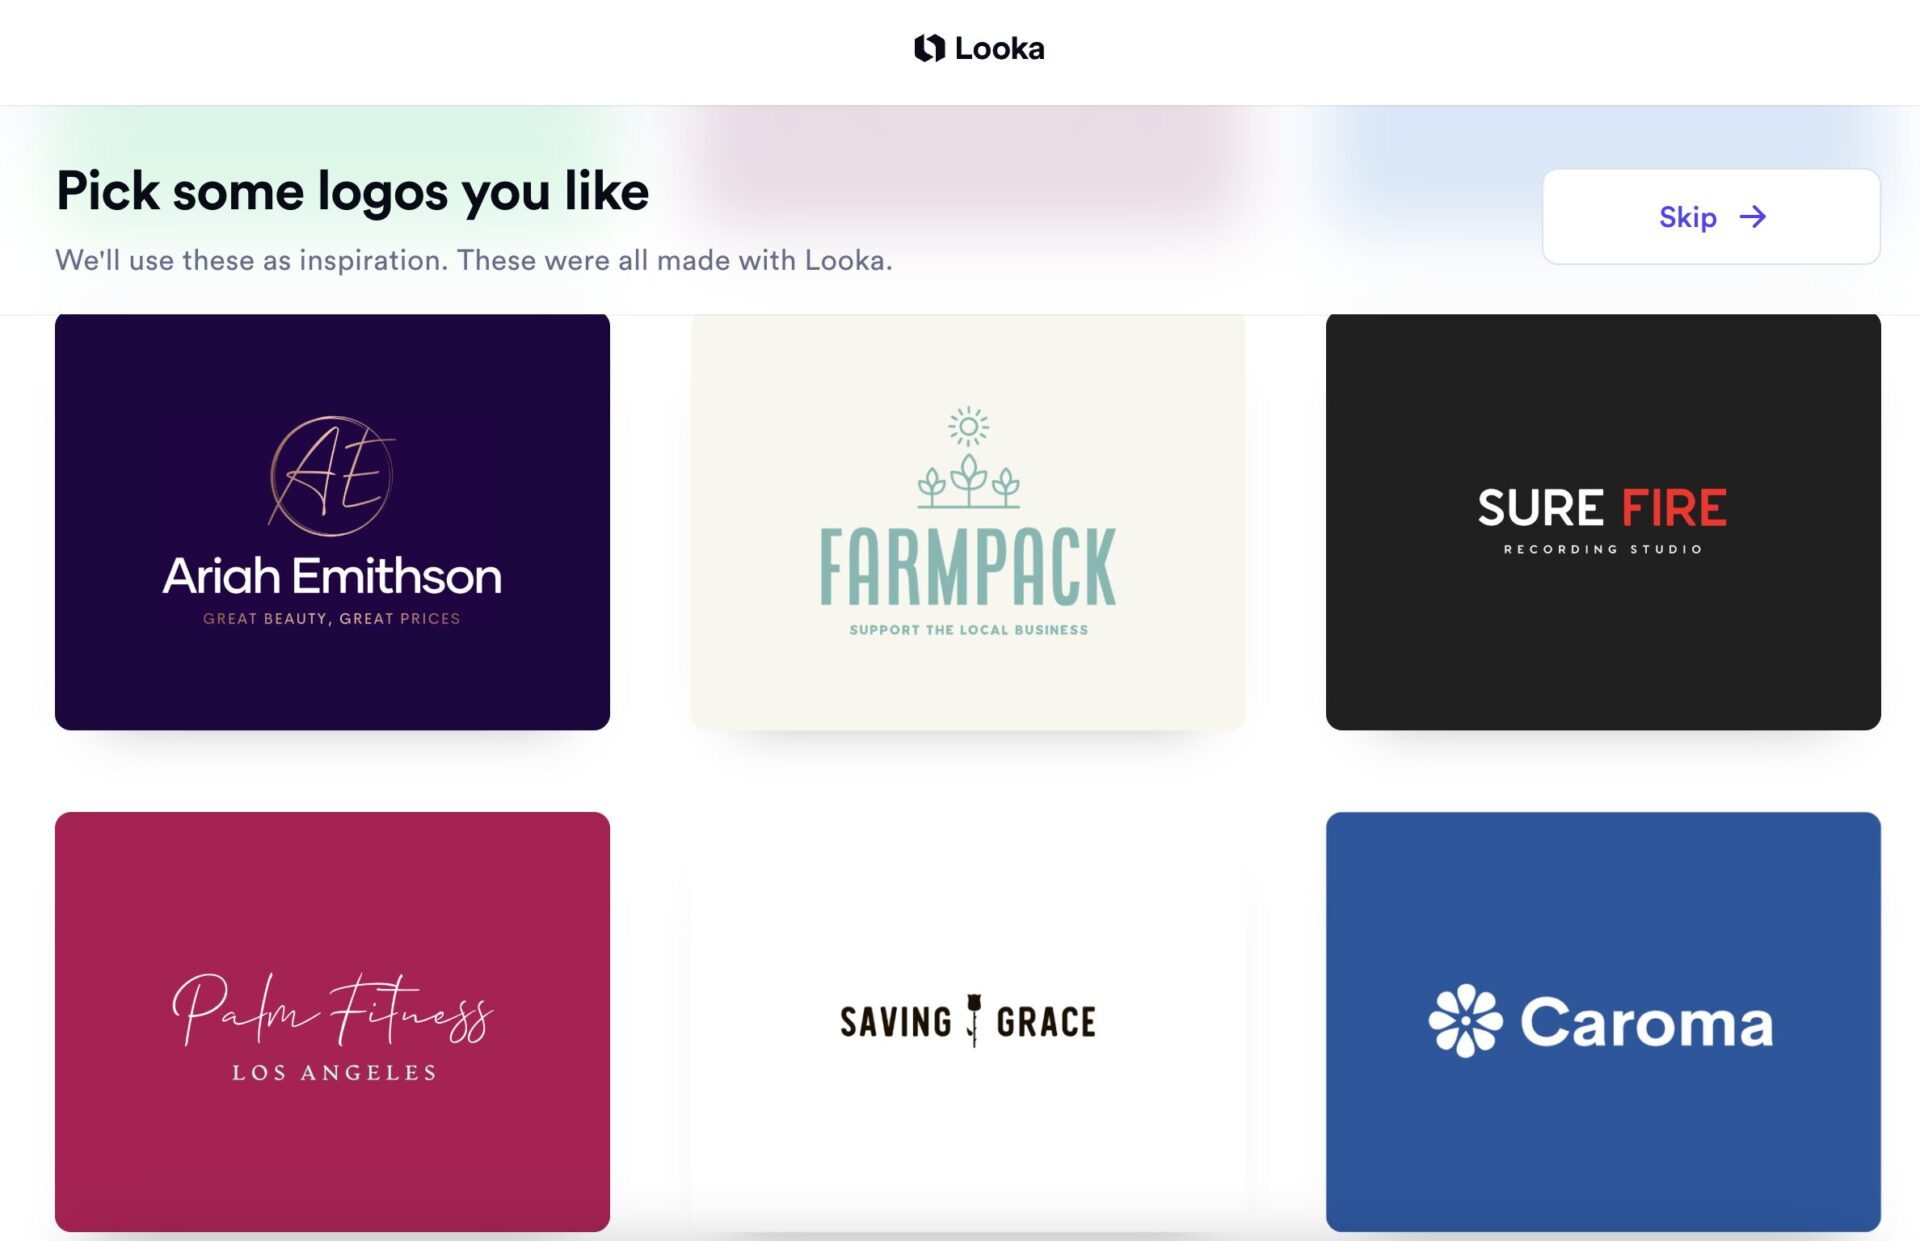Click the sun and plants Farmpack icon
The image size is (1920, 1241).
(x=968, y=457)
